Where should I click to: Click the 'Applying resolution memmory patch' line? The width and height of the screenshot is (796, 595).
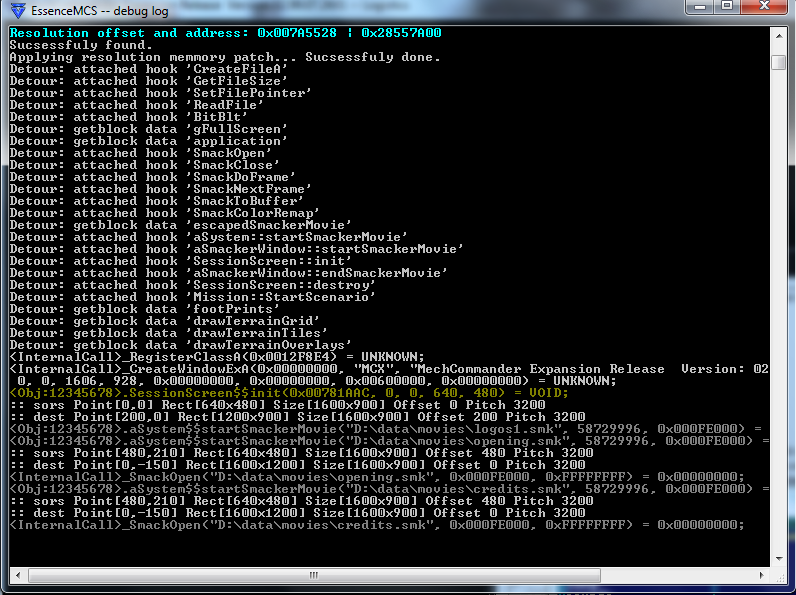tap(225, 57)
